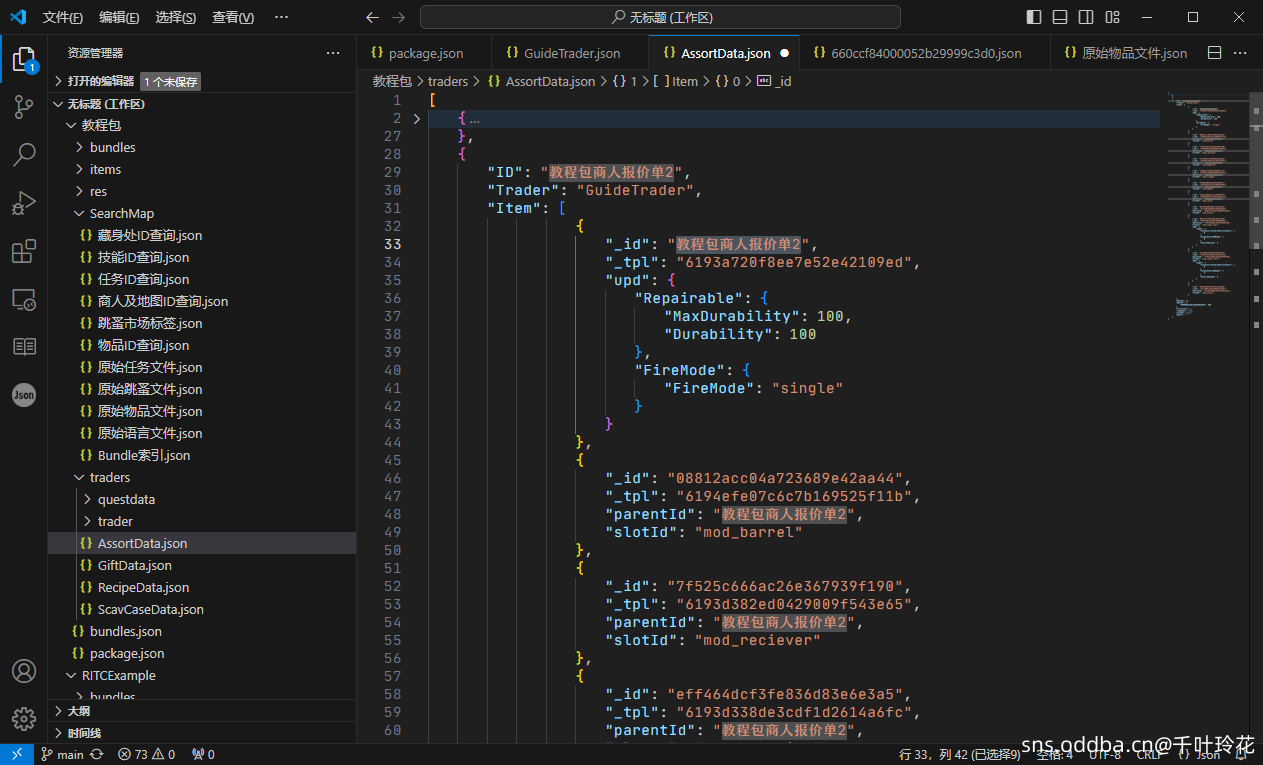Split the editor to the right
This screenshot has height=765, width=1263.
coord(1215,53)
